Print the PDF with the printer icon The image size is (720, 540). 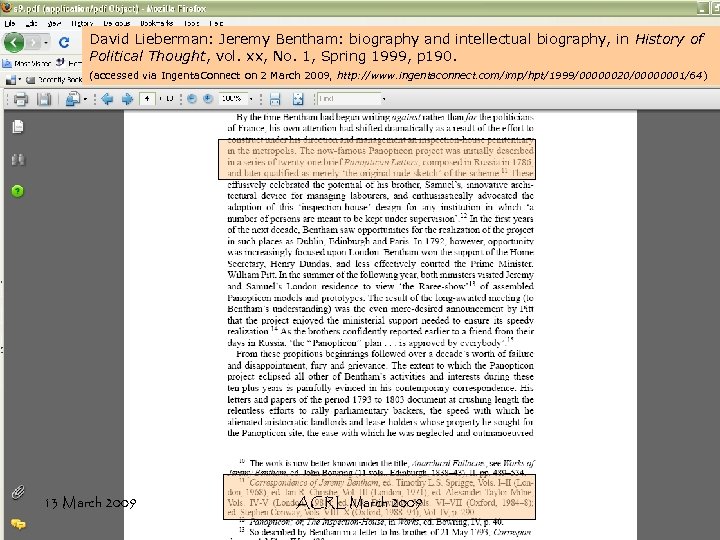pos(21,99)
